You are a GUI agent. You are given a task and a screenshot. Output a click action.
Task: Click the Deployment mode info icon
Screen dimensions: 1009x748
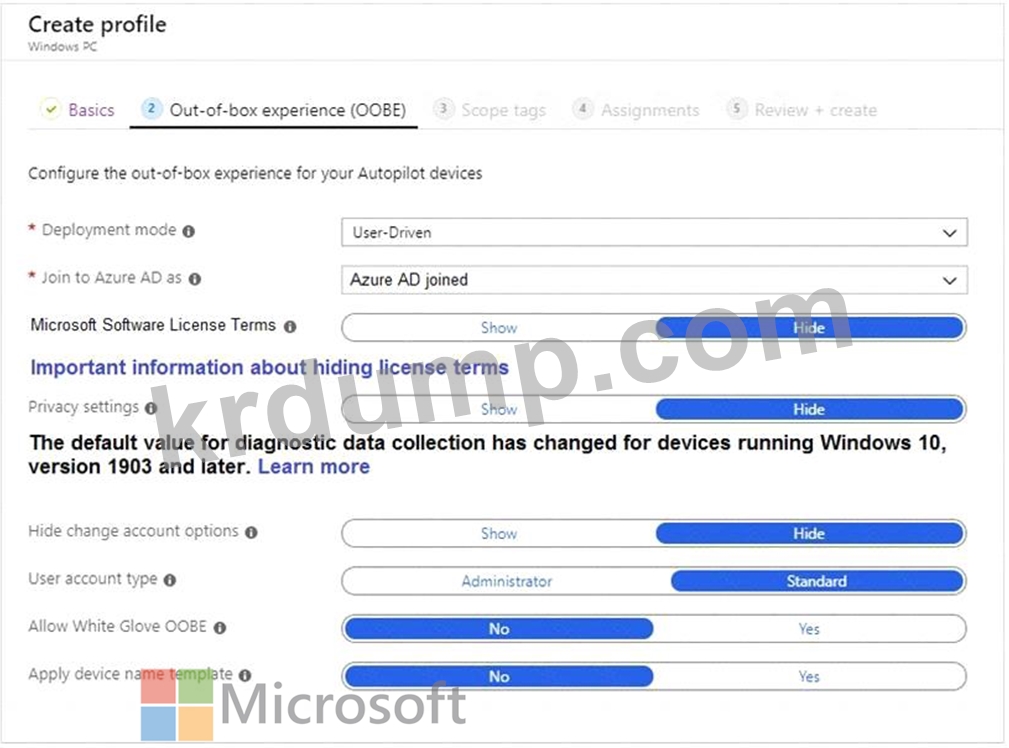click(189, 231)
